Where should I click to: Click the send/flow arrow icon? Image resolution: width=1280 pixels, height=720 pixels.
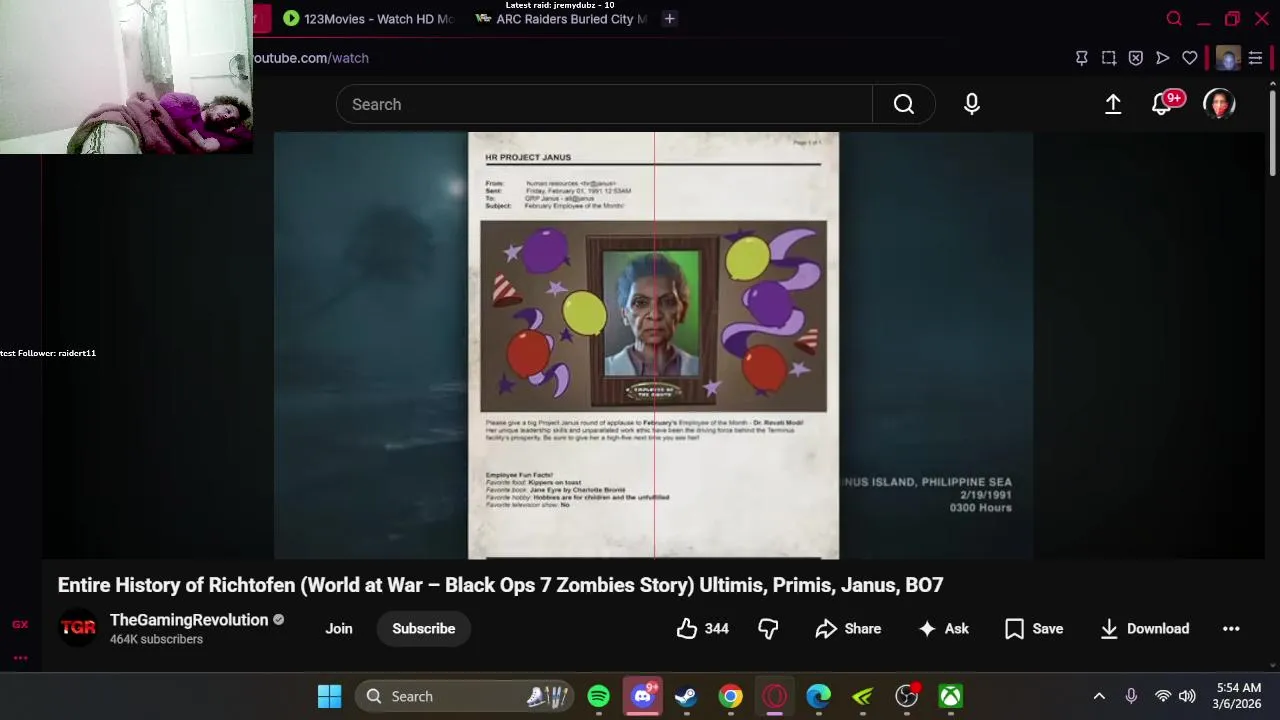click(x=1163, y=58)
